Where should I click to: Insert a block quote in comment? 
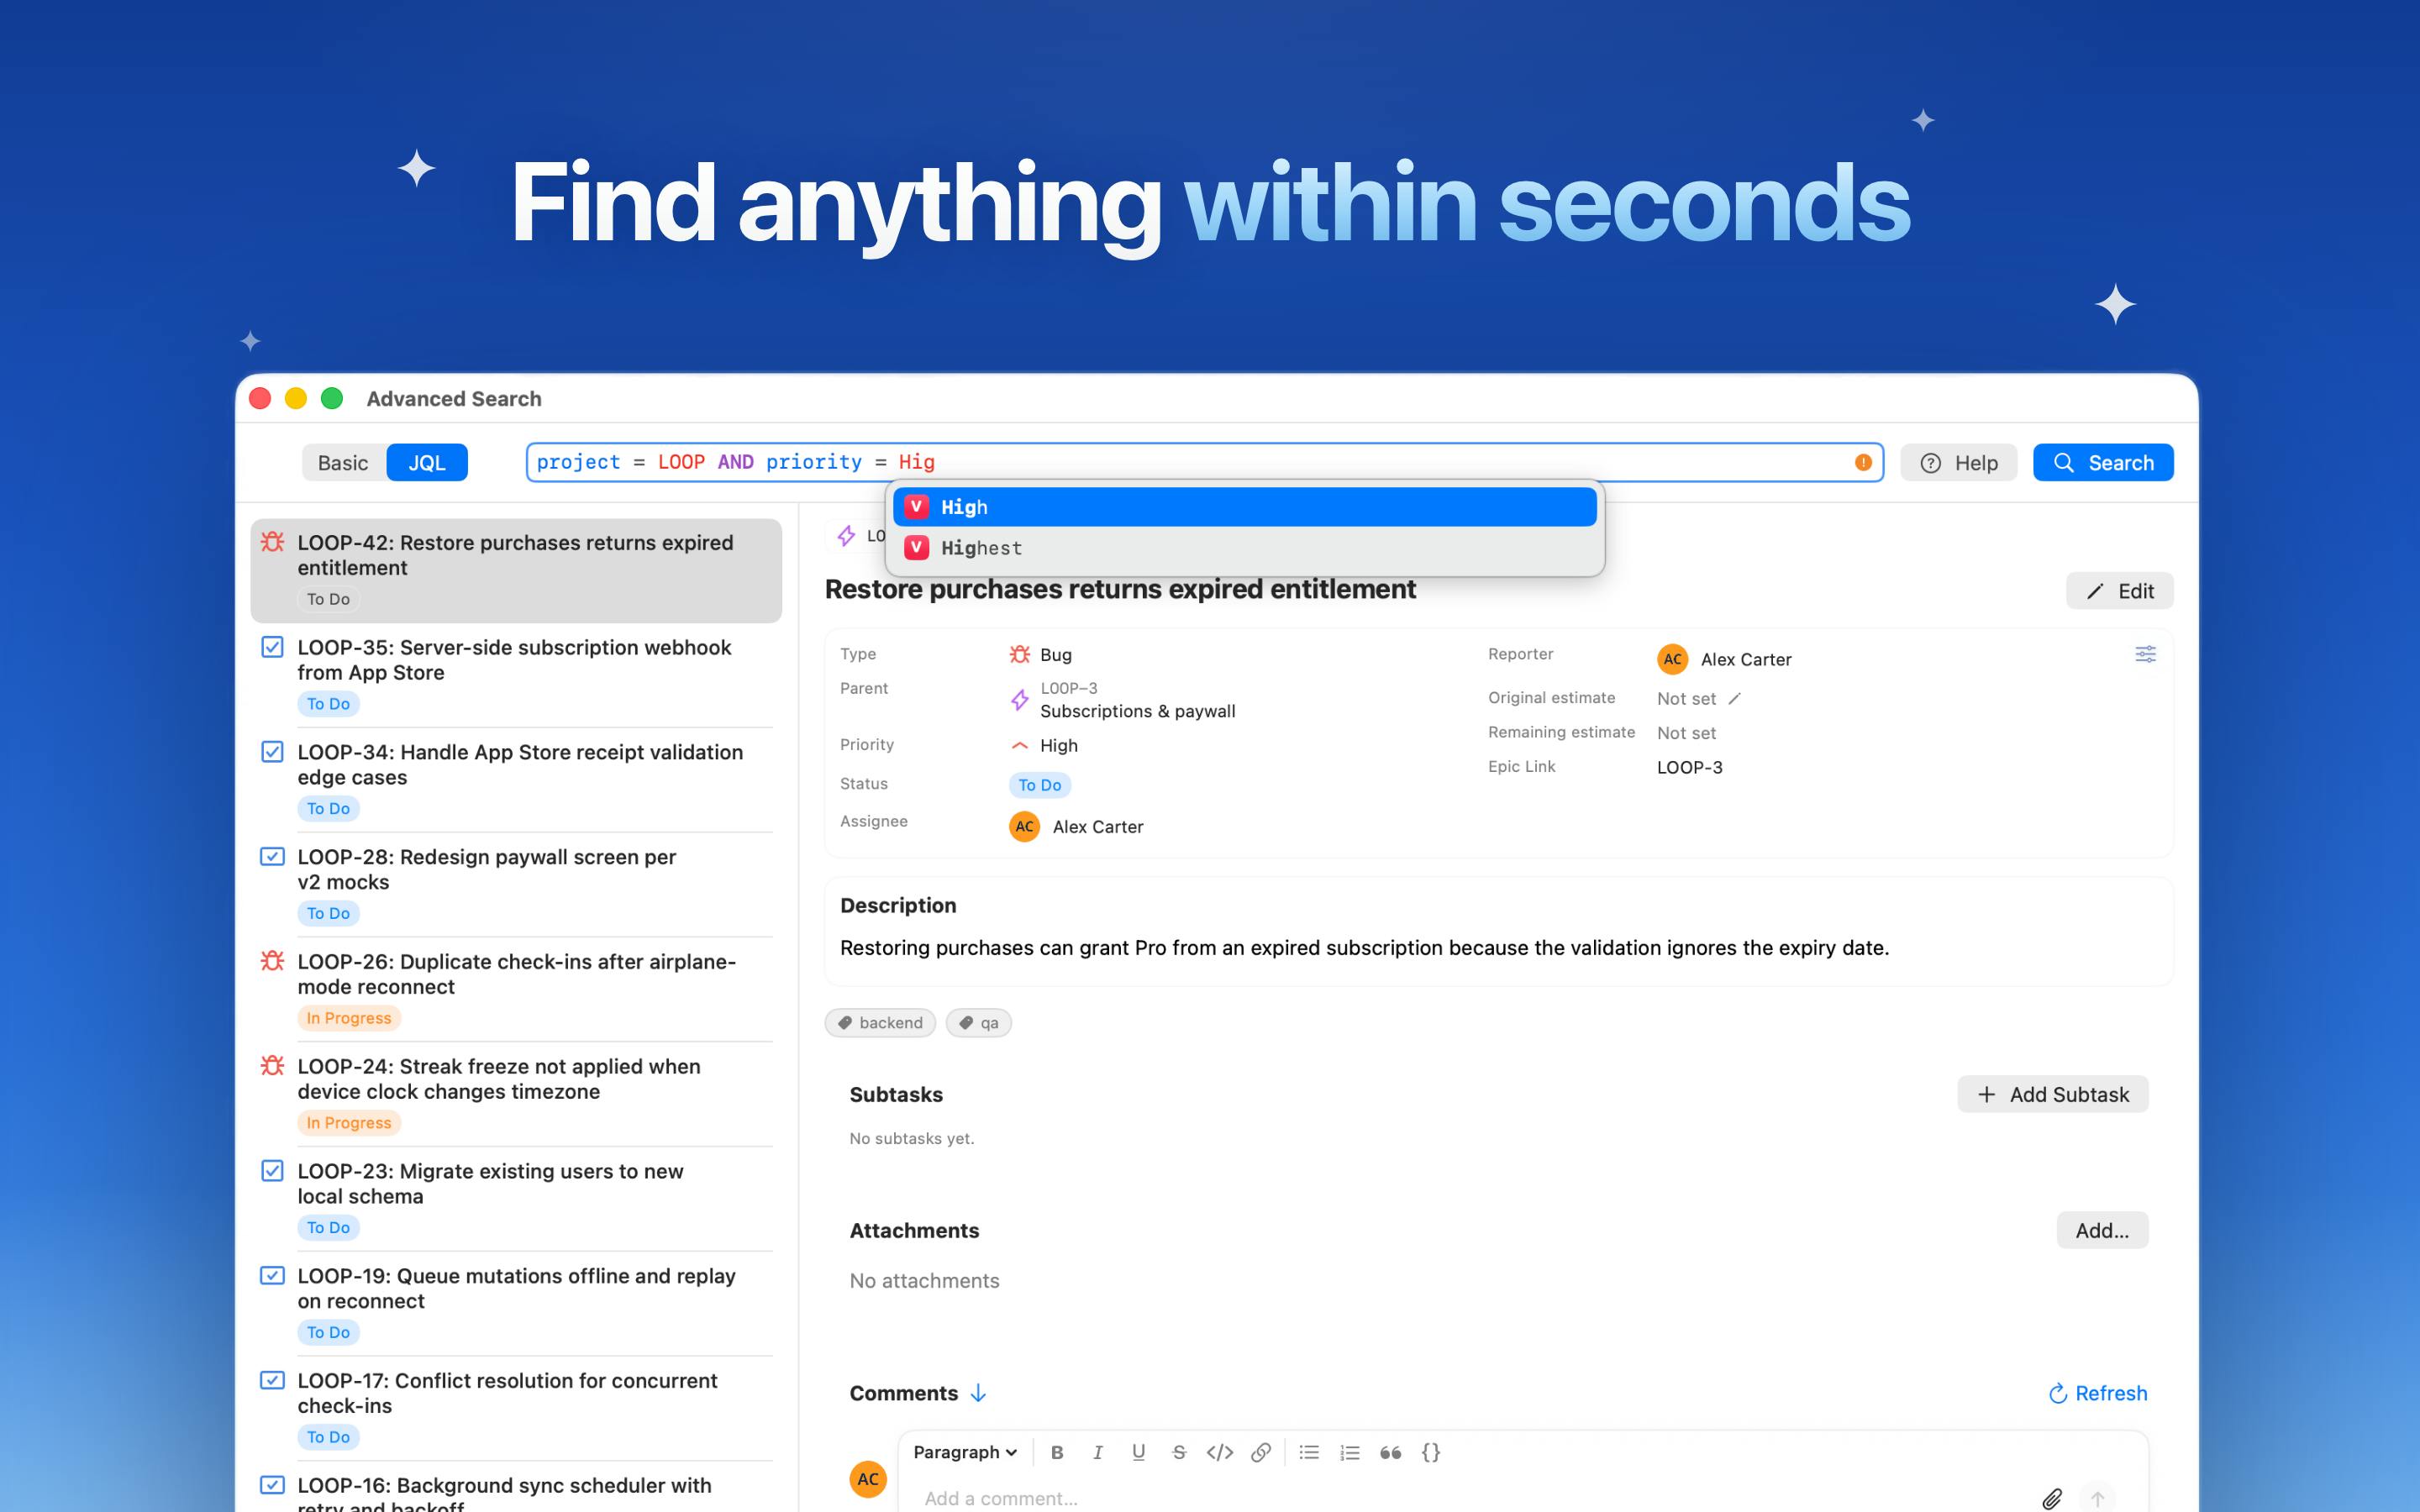(1390, 1452)
